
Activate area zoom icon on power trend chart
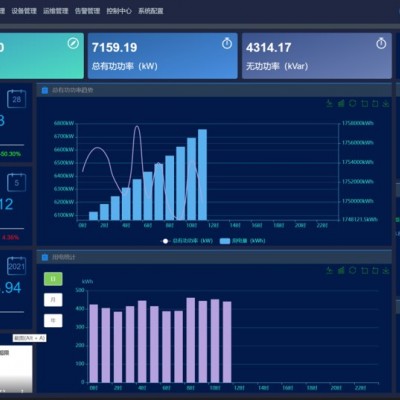(364, 103)
